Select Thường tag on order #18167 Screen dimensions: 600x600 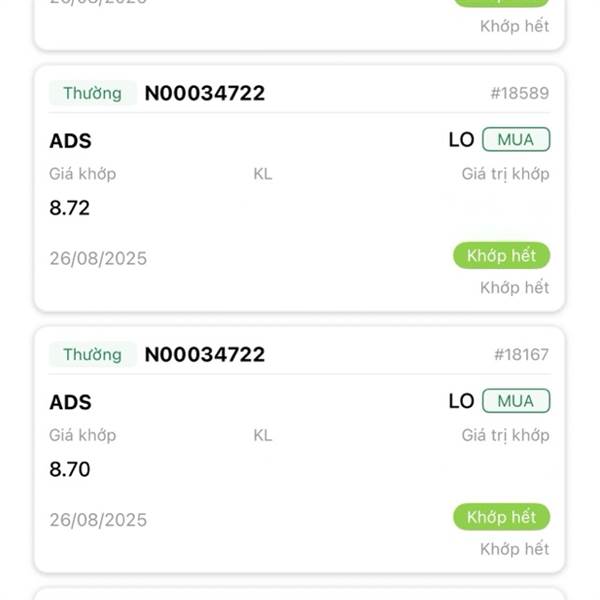(93, 354)
